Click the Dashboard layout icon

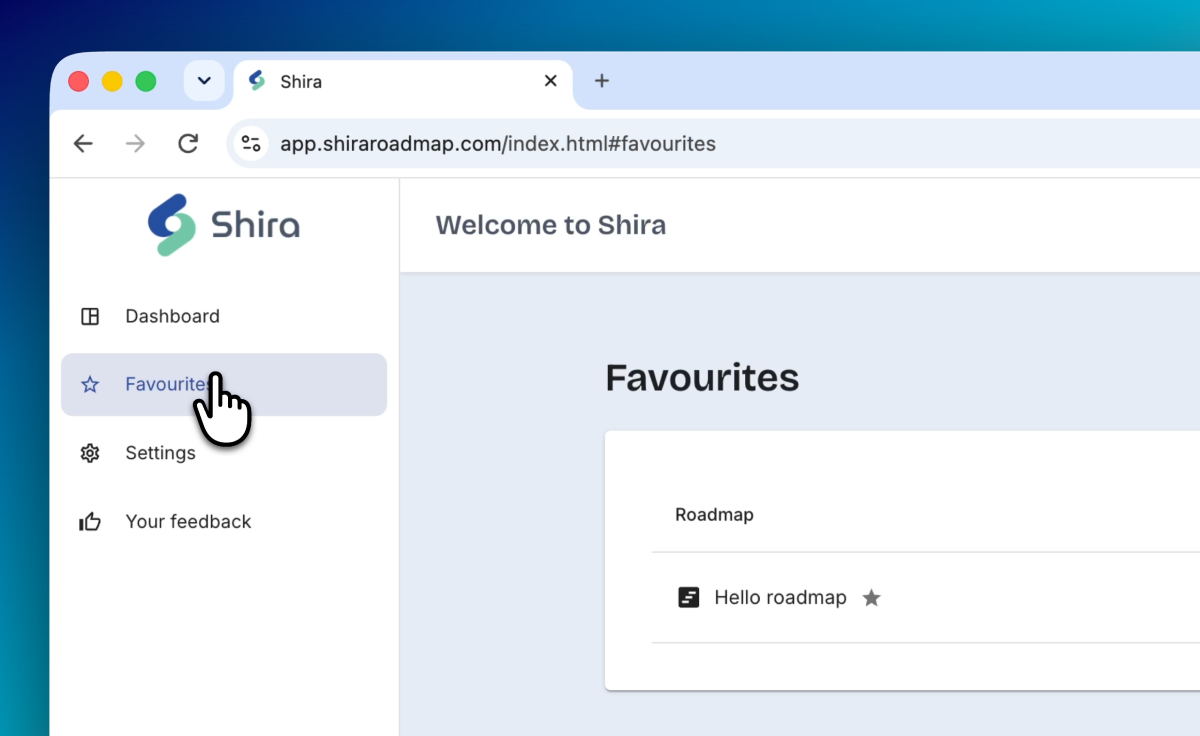tap(90, 317)
